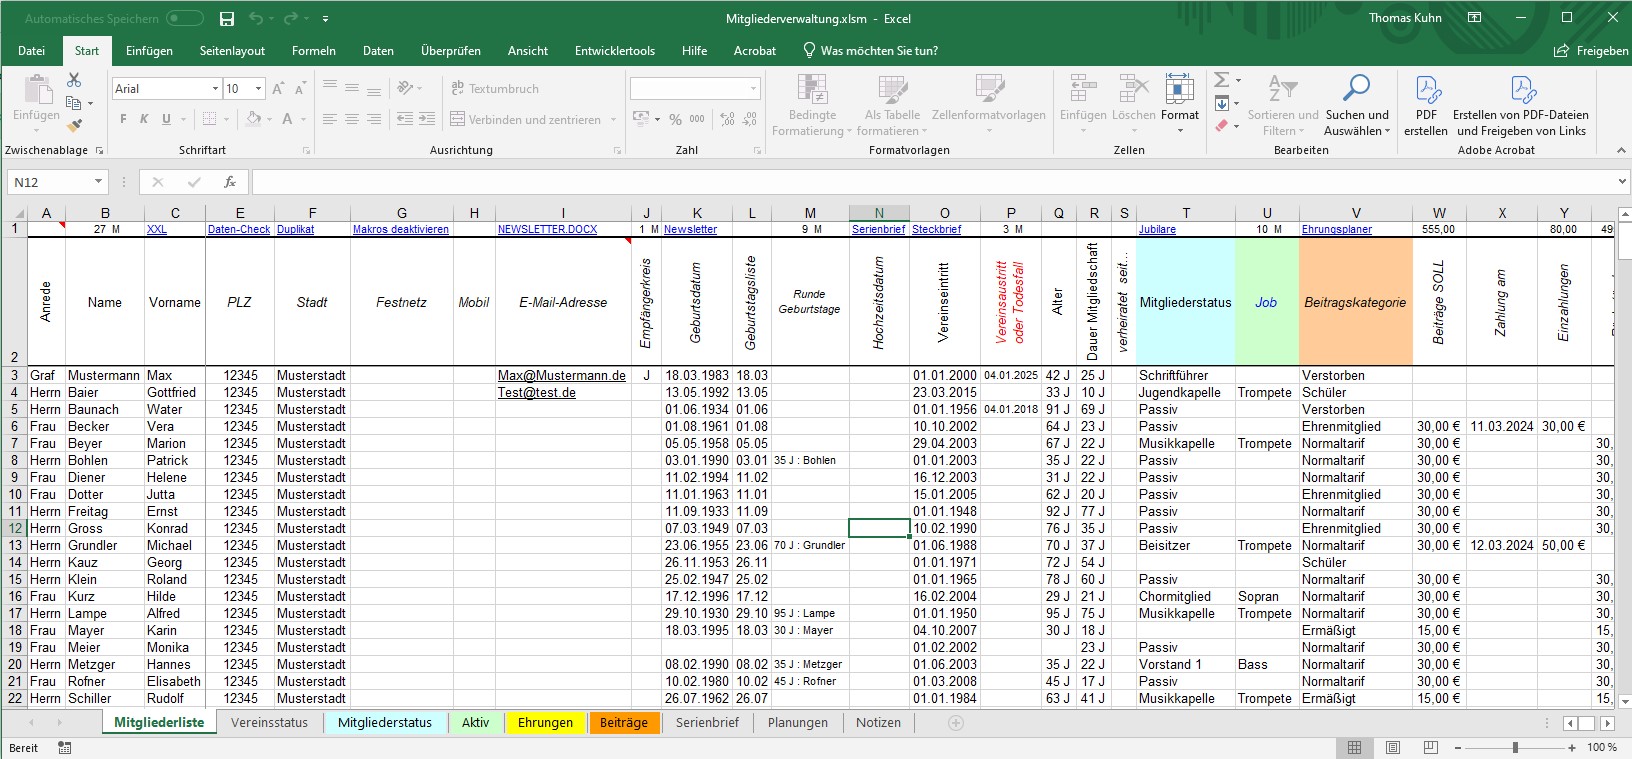
Task: Click the Format Painter brush icon
Action: click(74, 126)
